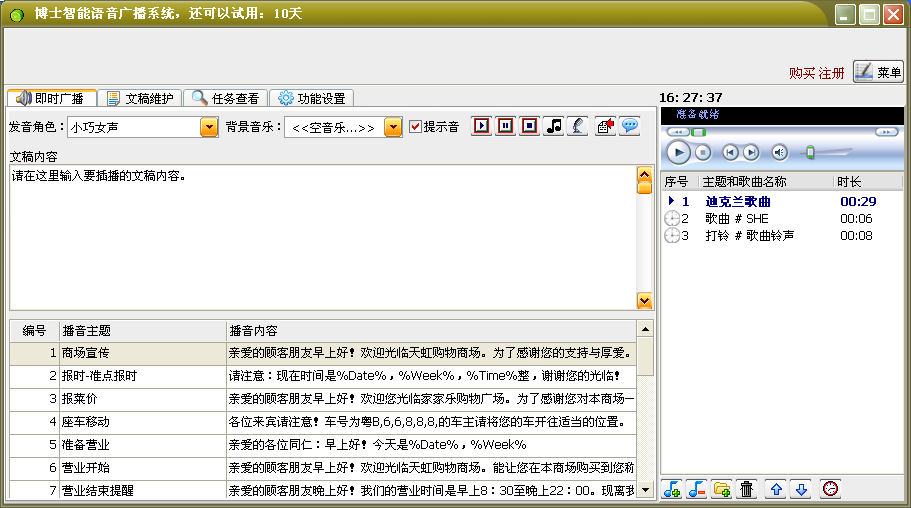
Task: Select the 商场宣传 row
Action: (323, 353)
